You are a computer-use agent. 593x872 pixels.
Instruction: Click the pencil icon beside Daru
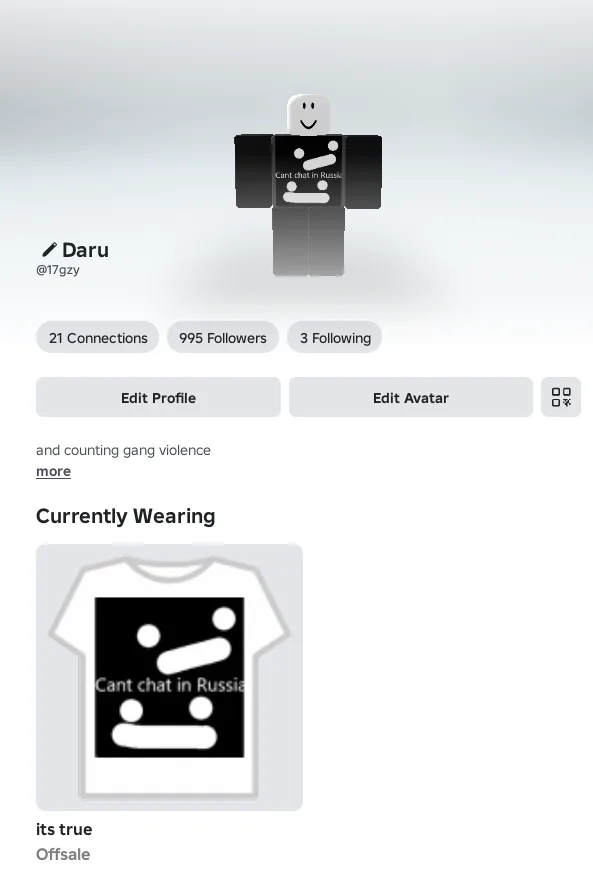49,250
